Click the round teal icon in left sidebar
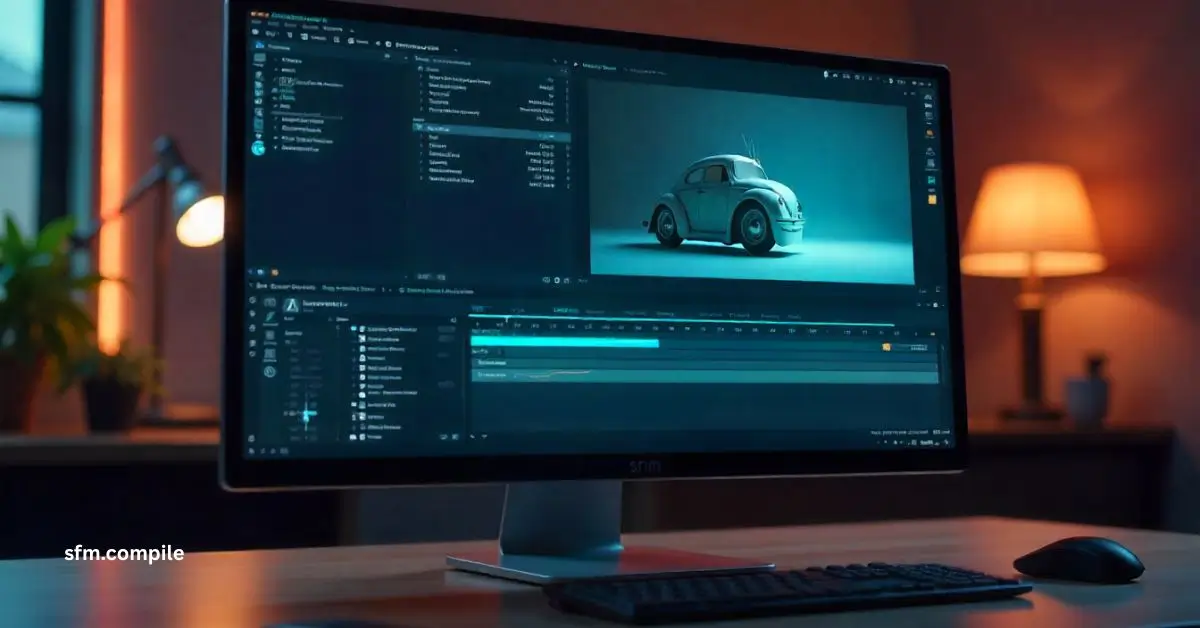 tap(258, 148)
